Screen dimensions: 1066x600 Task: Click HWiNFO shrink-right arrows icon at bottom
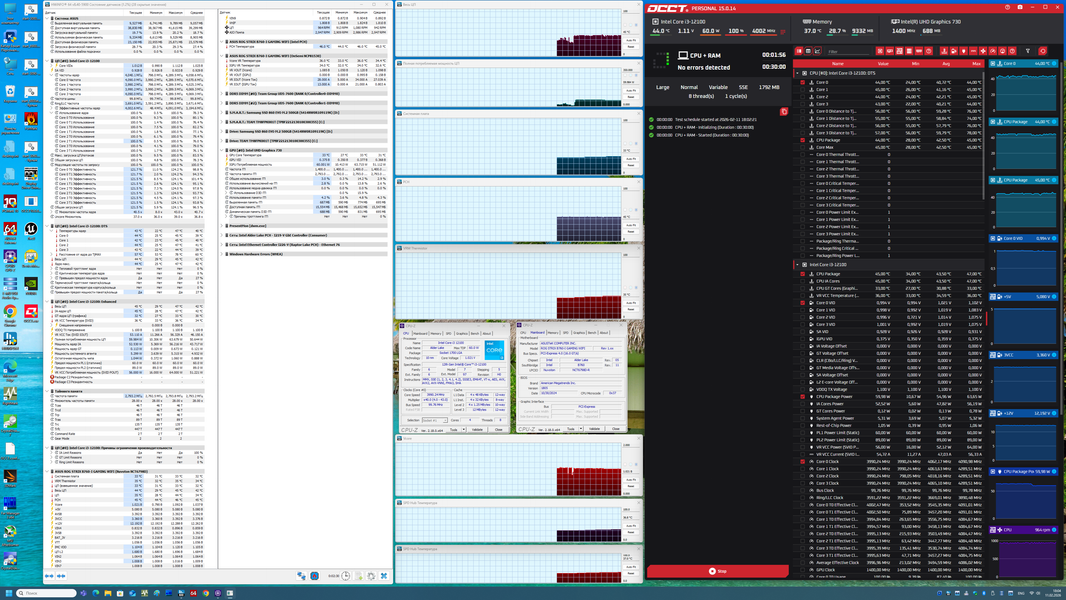tap(61, 576)
